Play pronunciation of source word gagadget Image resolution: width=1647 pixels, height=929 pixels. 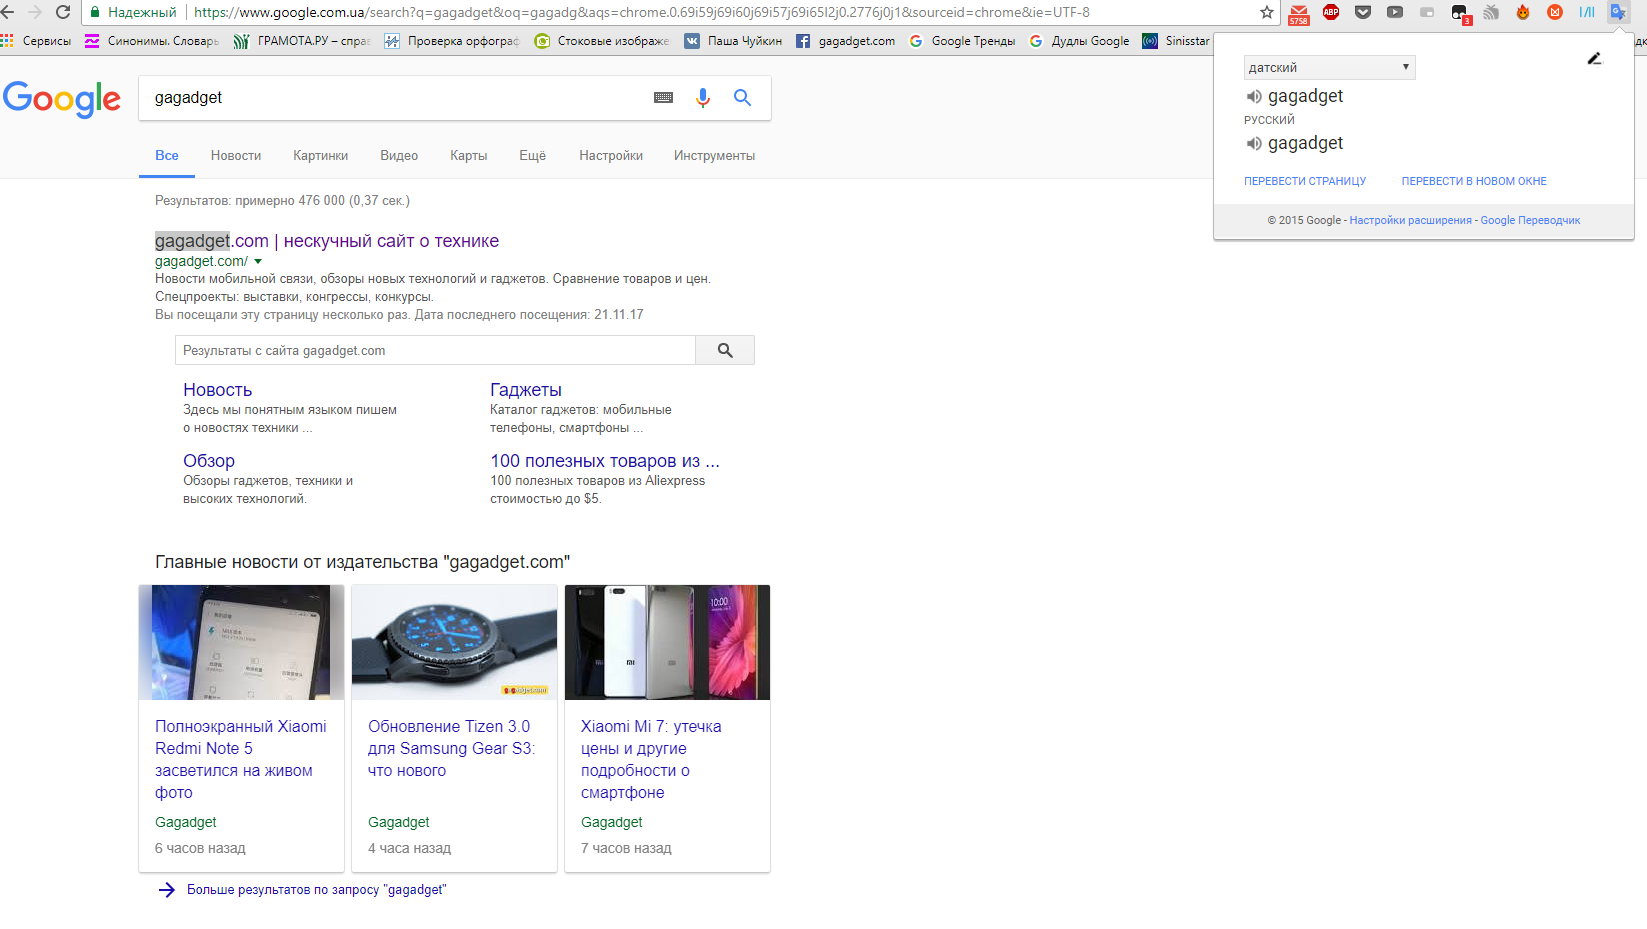tap(1254, 96)
